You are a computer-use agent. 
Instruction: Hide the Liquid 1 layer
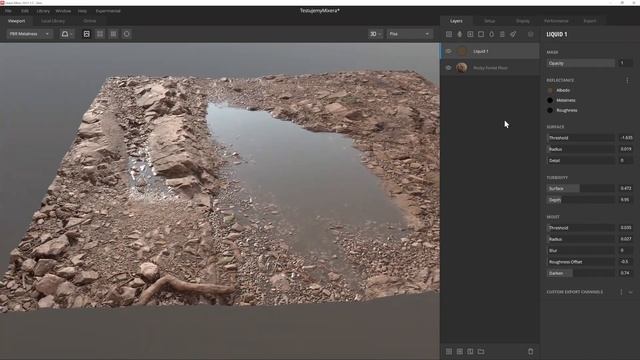[449, 51]
